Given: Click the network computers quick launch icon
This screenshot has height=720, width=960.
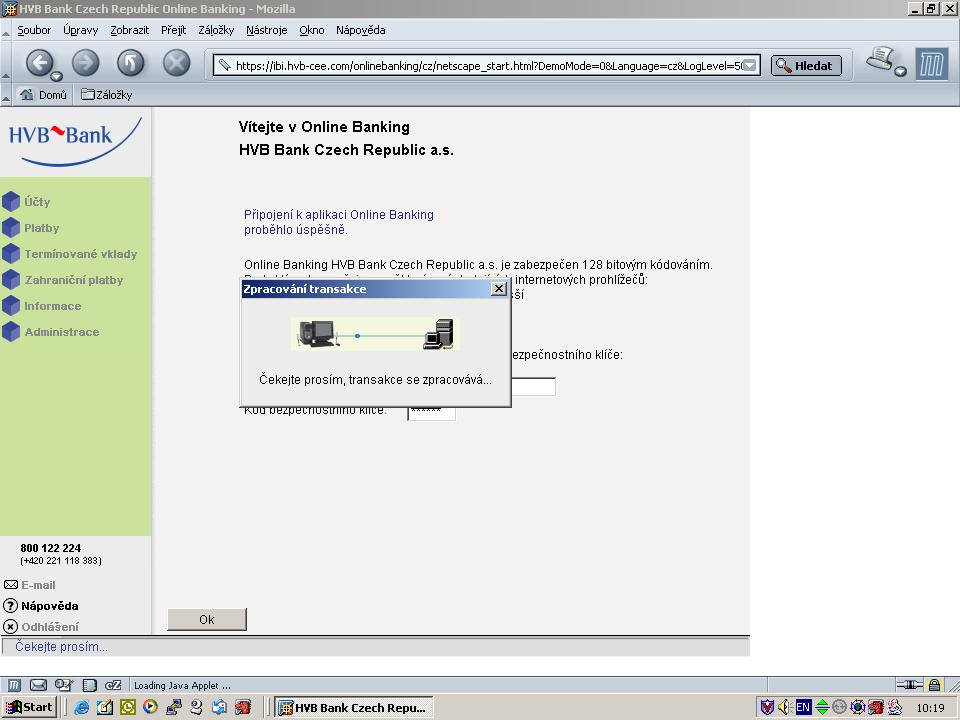Looking at the screenshot, I should point(174,707).
